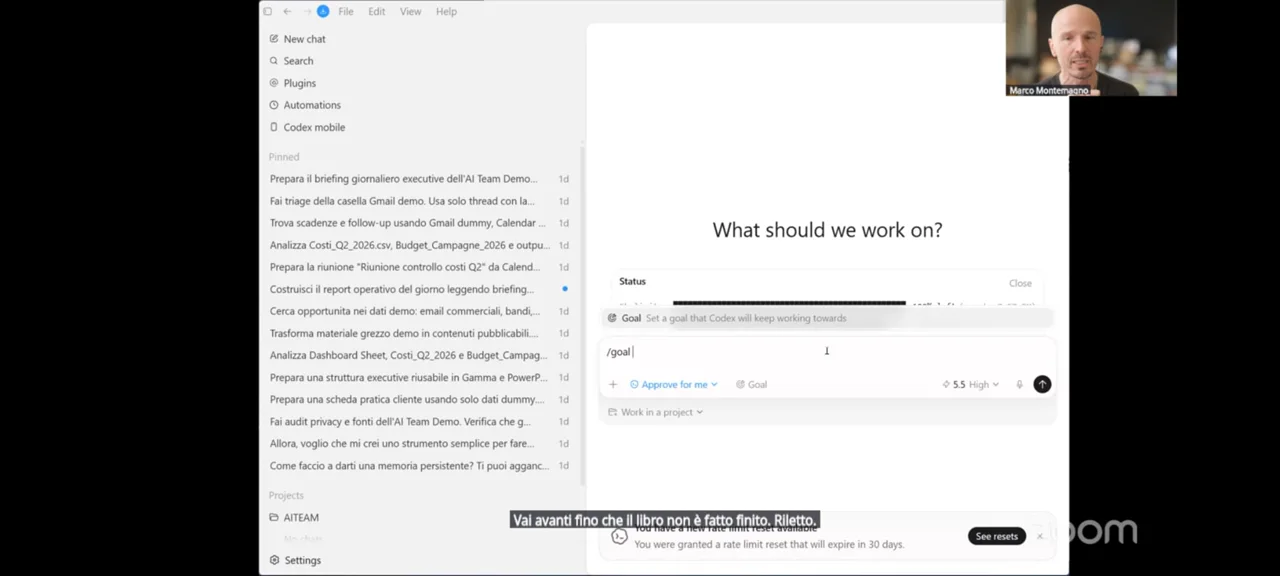Open chat 'Costruisci il report operativo del giorno'
Viewport: 1280px width, 576px height.
(x=419, y=289)
